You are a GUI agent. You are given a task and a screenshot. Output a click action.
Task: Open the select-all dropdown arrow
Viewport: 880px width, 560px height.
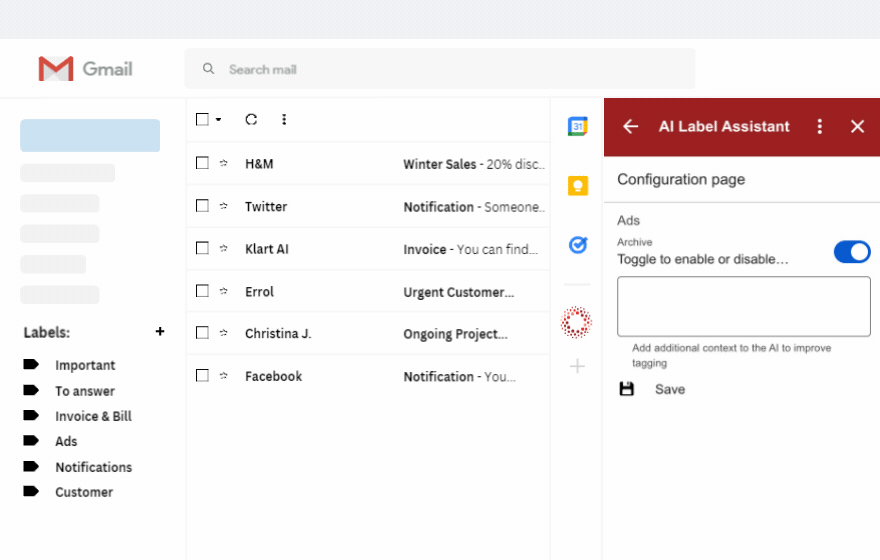click(x=218, y=119)
